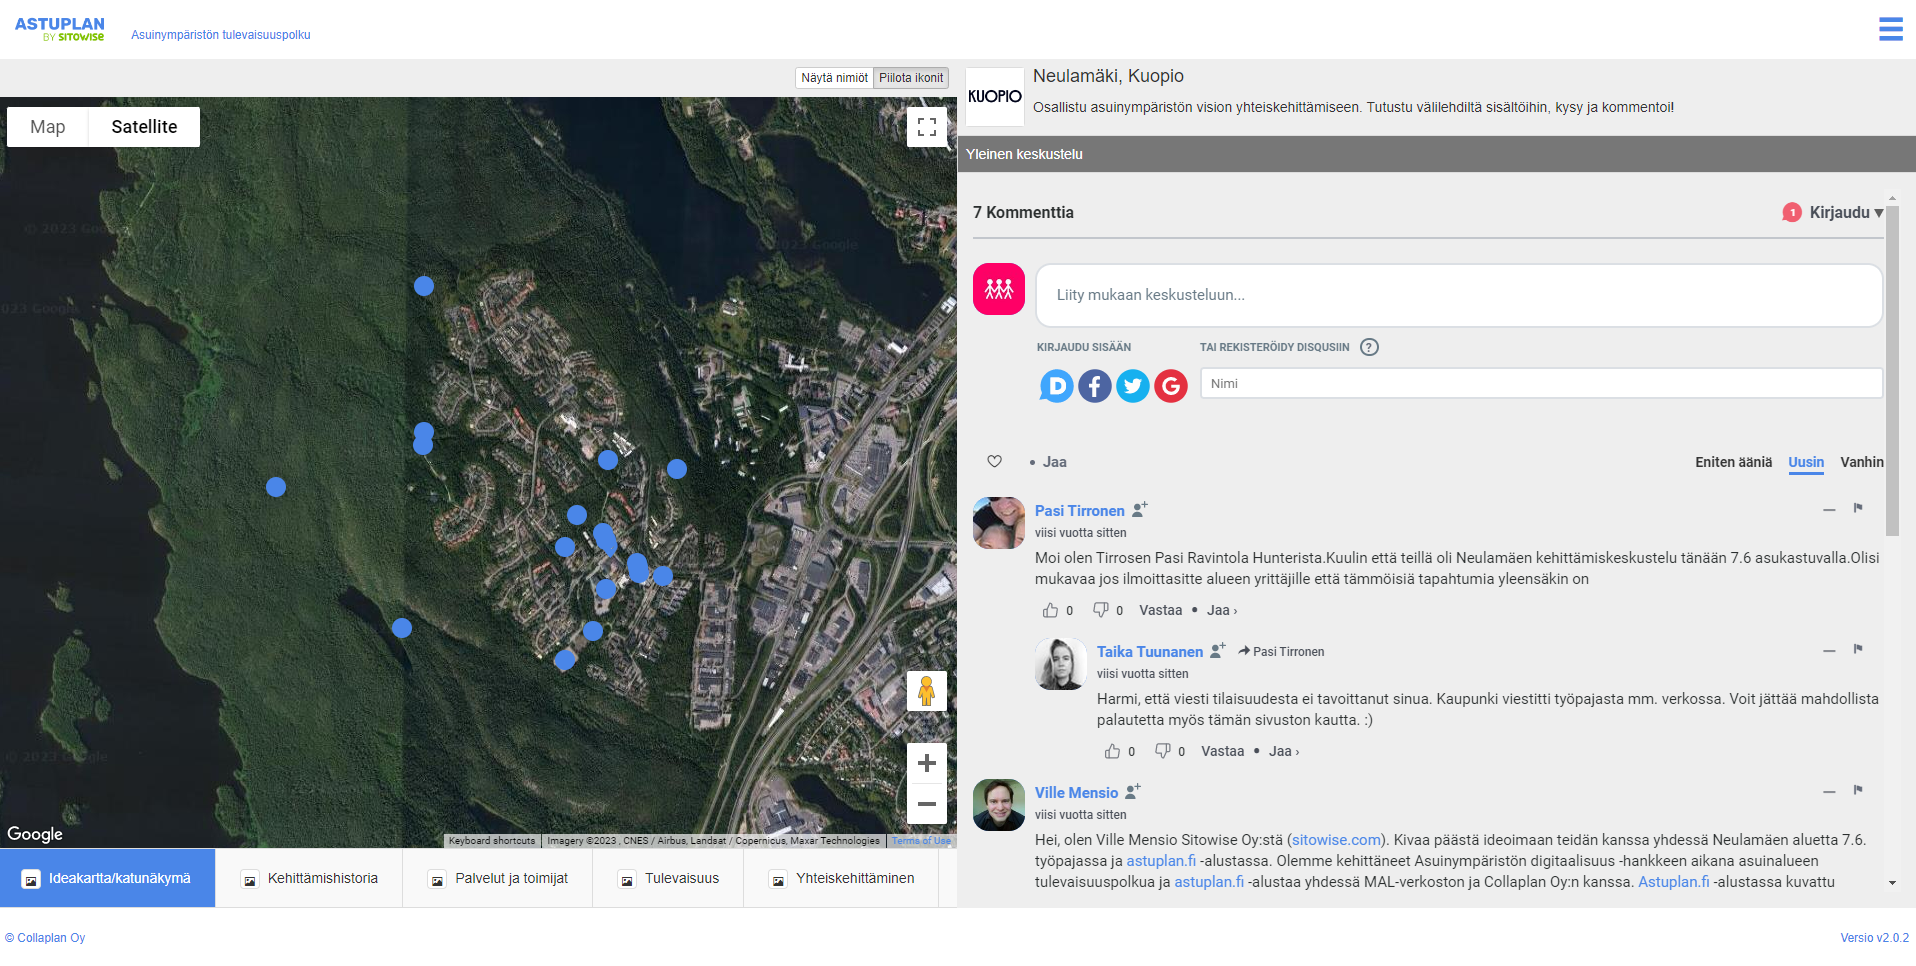
Task: Follow Taika Tuunanen via add-user icon
Action: (x=1218, y=650)
